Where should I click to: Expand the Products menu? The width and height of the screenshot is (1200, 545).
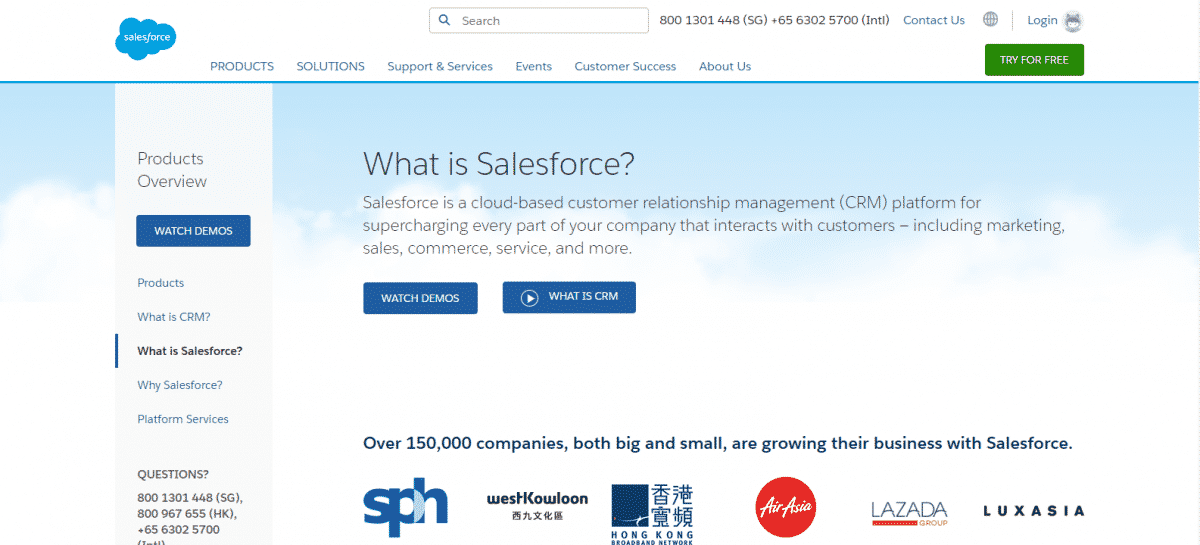(x=242, y=66)
